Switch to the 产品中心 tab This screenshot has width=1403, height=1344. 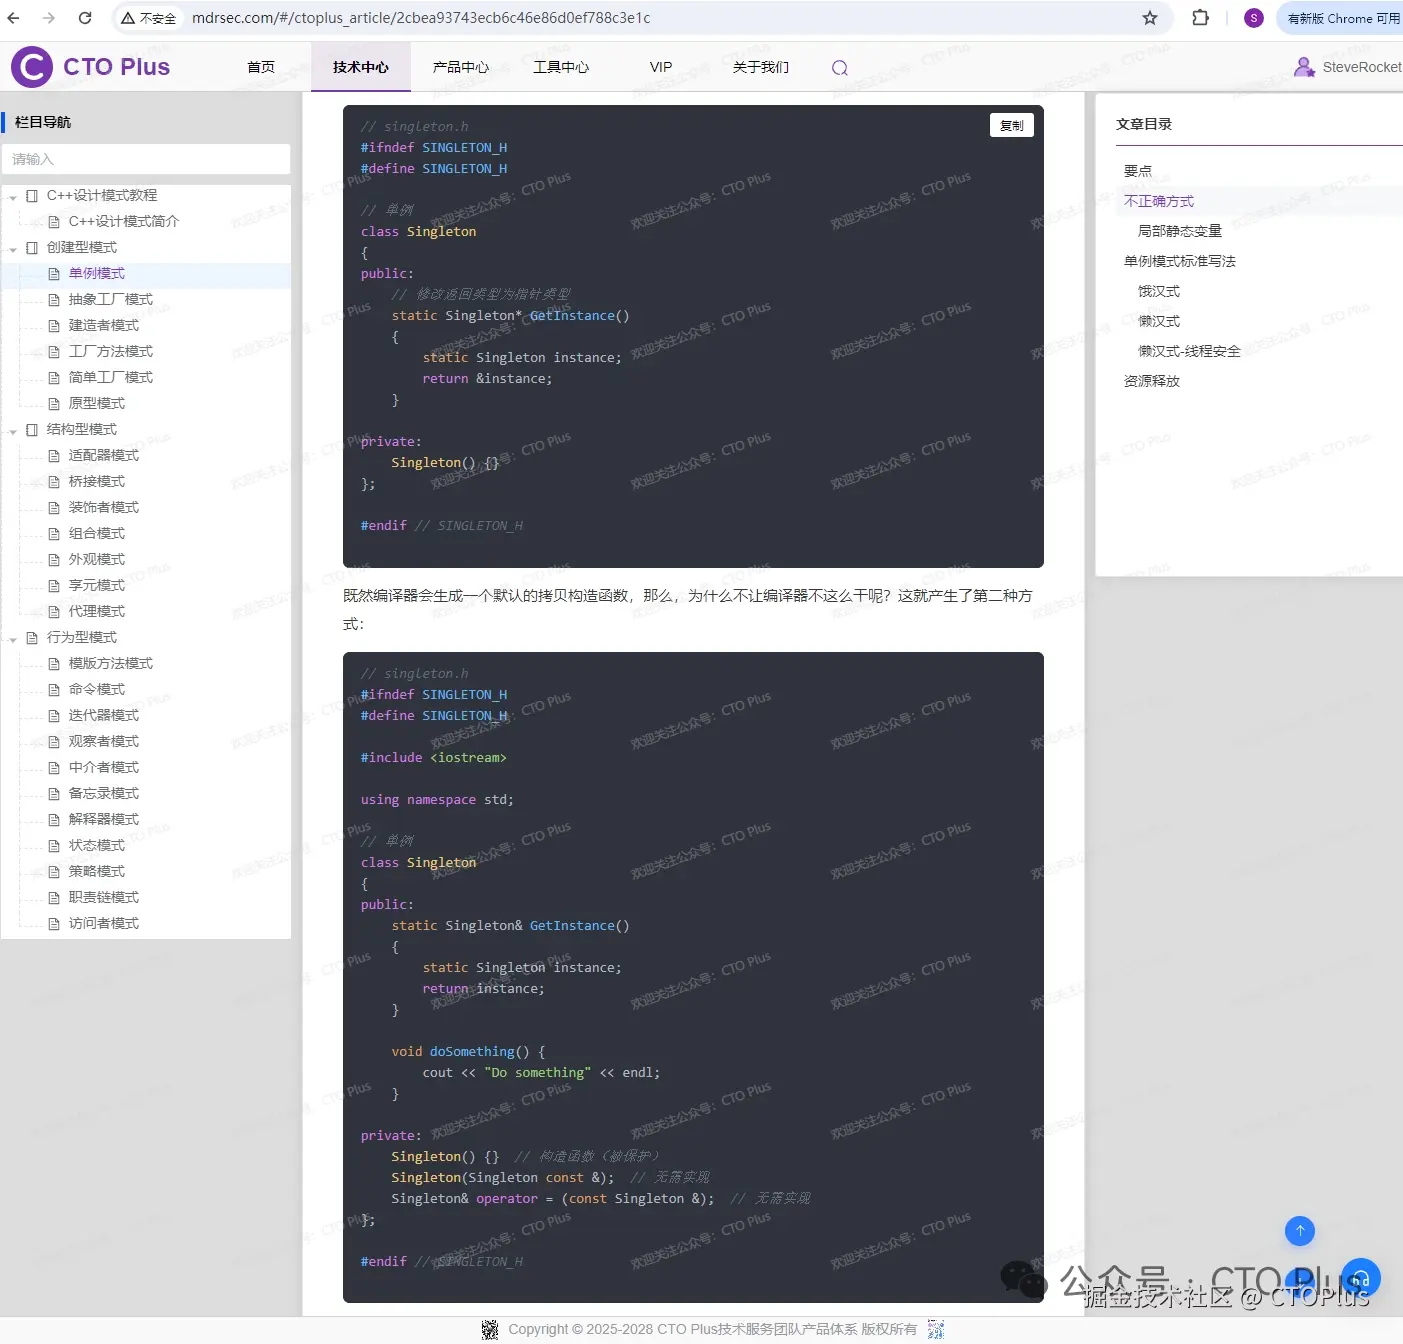point(460,67)
